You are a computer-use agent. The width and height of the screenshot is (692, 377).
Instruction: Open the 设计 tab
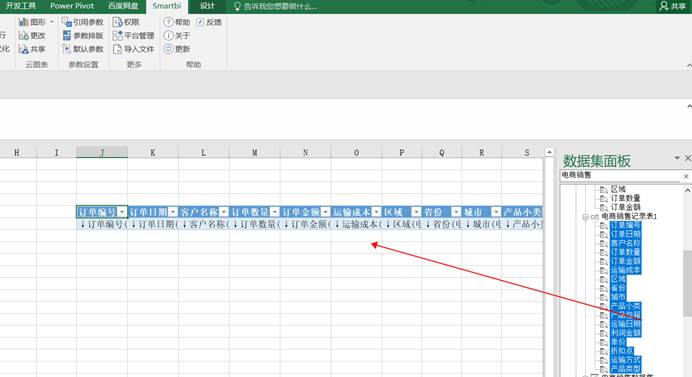[x=207, y=6]
